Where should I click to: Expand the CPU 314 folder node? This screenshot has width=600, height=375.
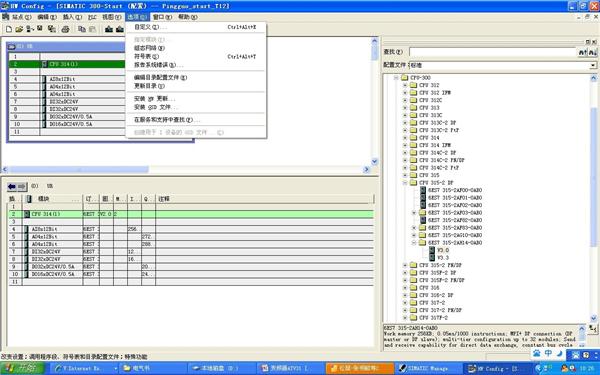405,138
